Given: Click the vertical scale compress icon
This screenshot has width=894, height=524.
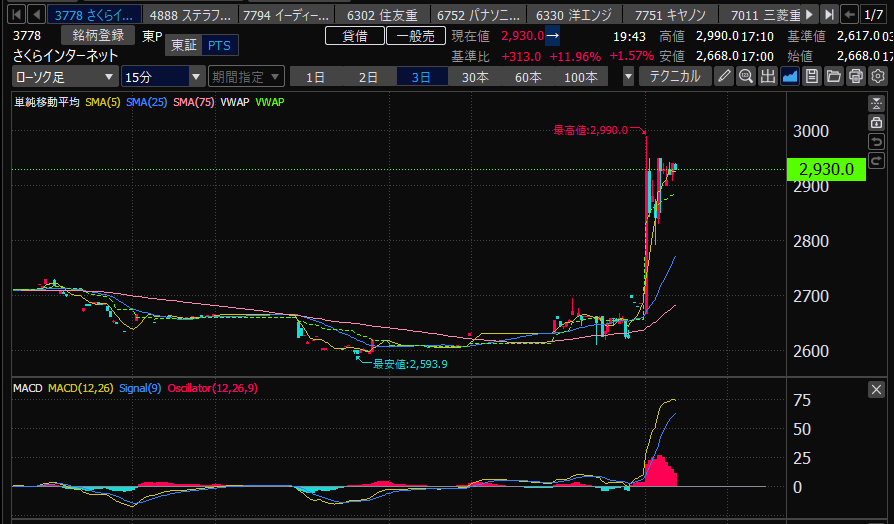Looking at the screenshot, I should coord(876,103).
